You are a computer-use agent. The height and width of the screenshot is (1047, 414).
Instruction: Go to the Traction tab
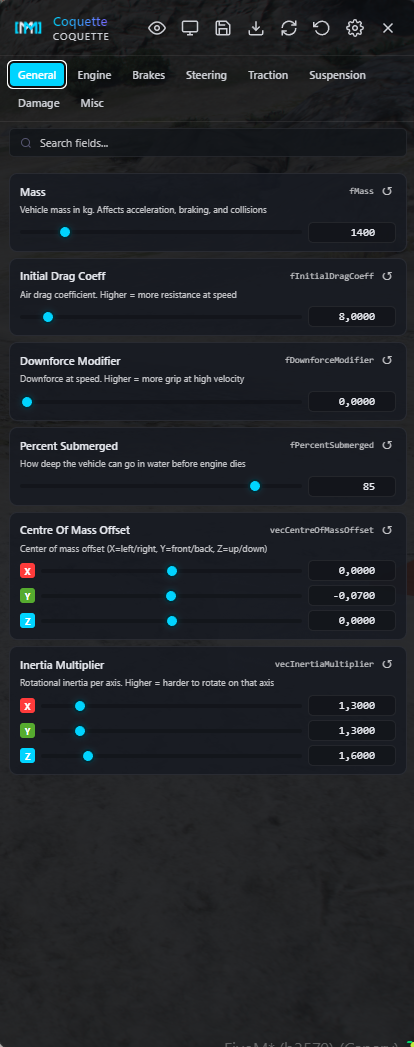point(268,75)
